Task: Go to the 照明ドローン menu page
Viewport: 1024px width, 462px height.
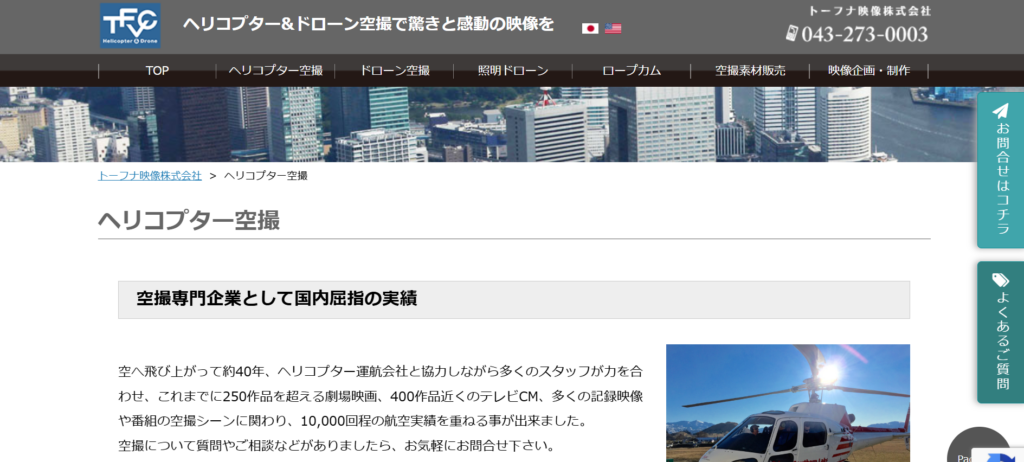Action: 513,71
